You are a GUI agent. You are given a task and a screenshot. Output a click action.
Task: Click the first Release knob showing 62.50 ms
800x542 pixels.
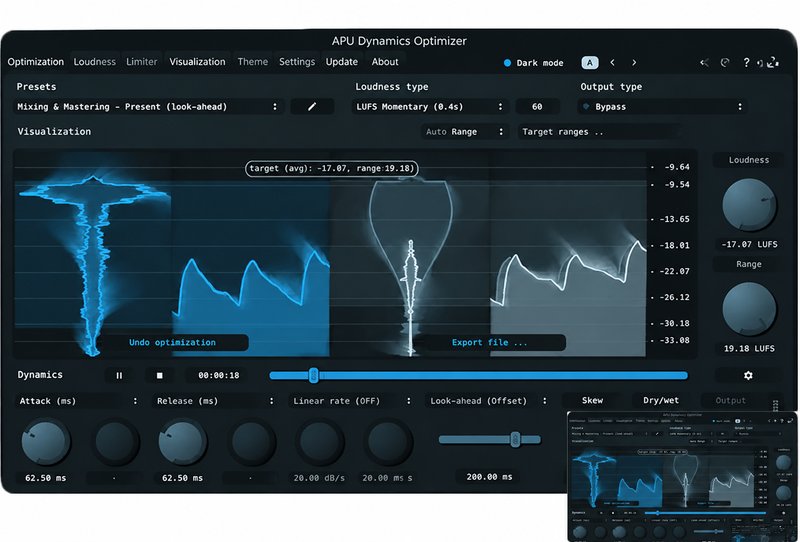[x=182, y=442]
